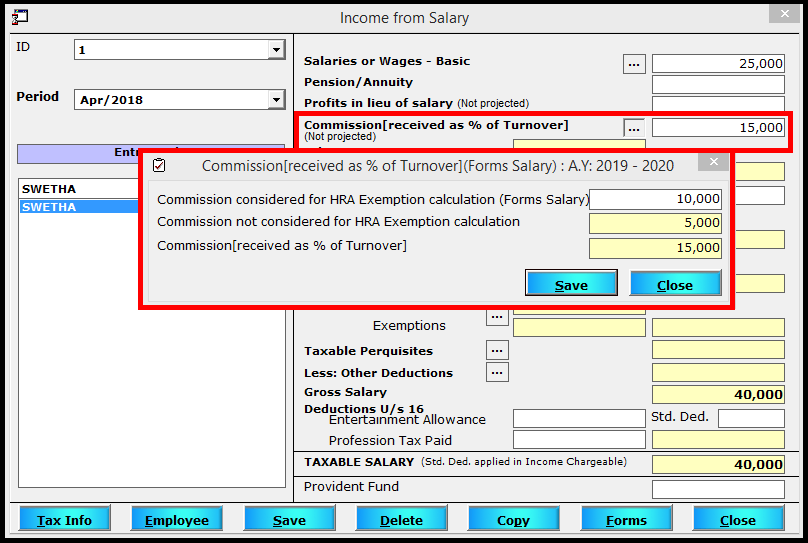Open the Employee screen

(x=177, y=519)
